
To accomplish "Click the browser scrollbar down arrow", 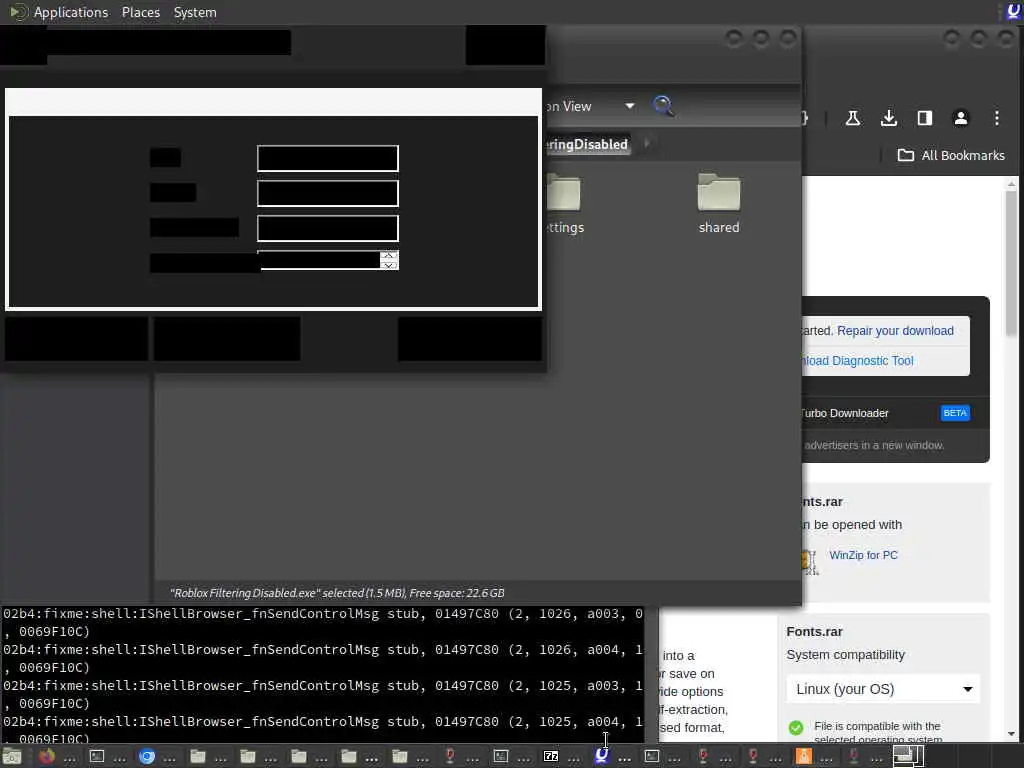I will click(x=1011, y=734).
